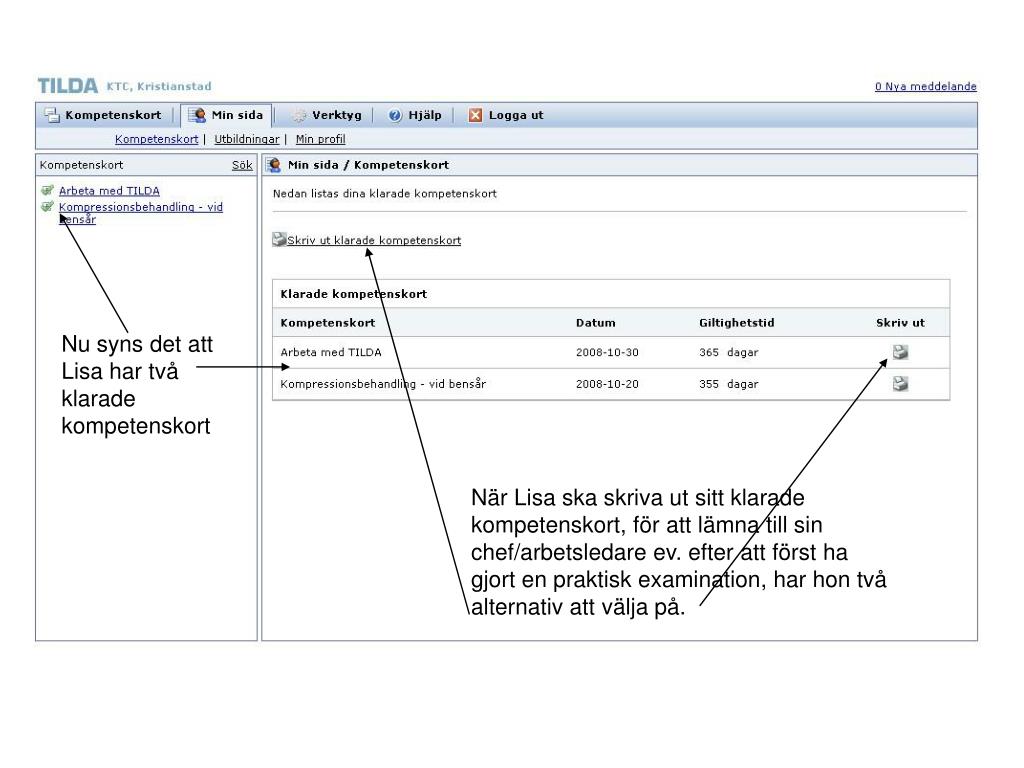The height and width of the screenshot is (768, 1024).
Task: Click the TILDA logo
Action: click(x=67, y=86)
